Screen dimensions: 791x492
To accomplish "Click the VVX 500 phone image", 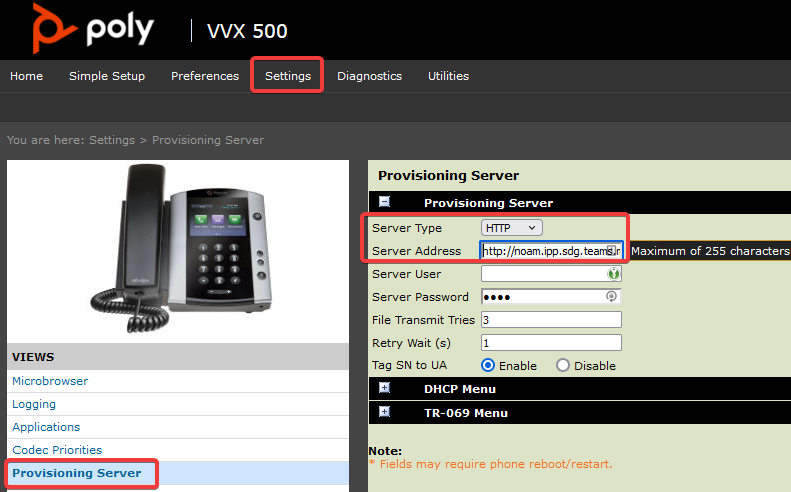I will point(179,247).
